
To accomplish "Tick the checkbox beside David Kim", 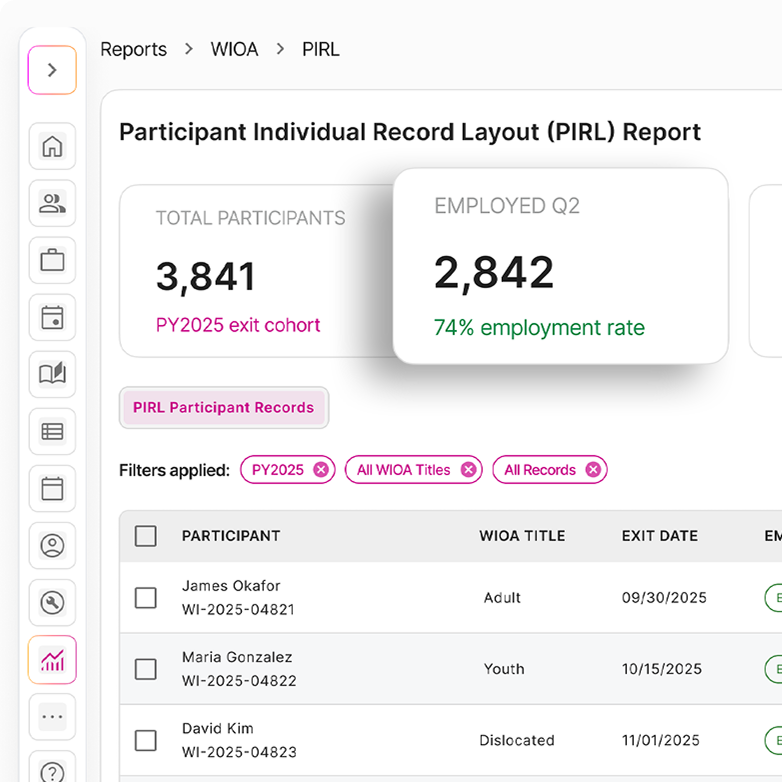I will 146,740.
